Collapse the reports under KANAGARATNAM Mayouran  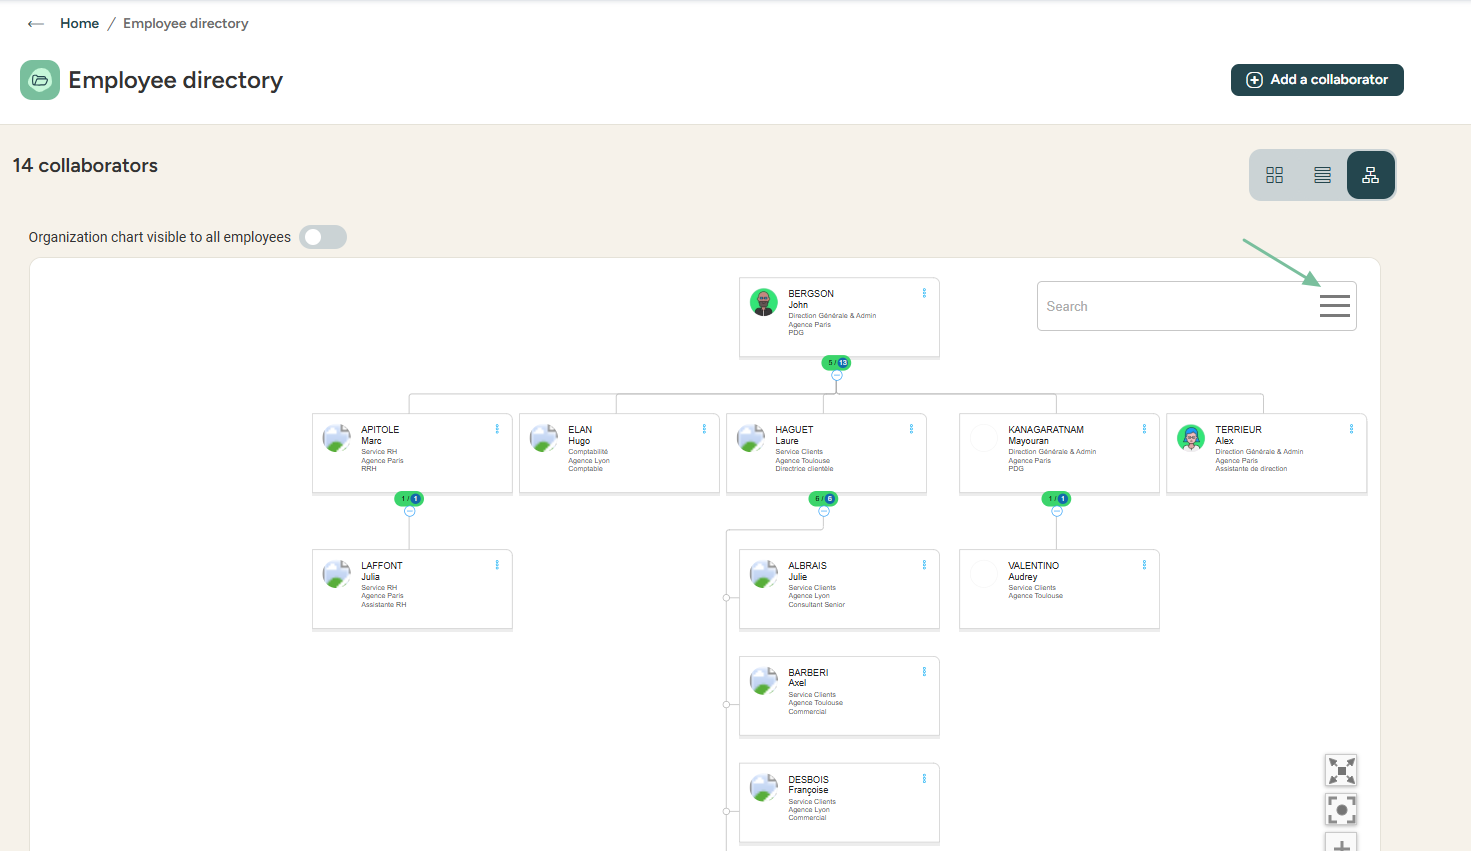pyautogui.click(x=1057, y=512)
